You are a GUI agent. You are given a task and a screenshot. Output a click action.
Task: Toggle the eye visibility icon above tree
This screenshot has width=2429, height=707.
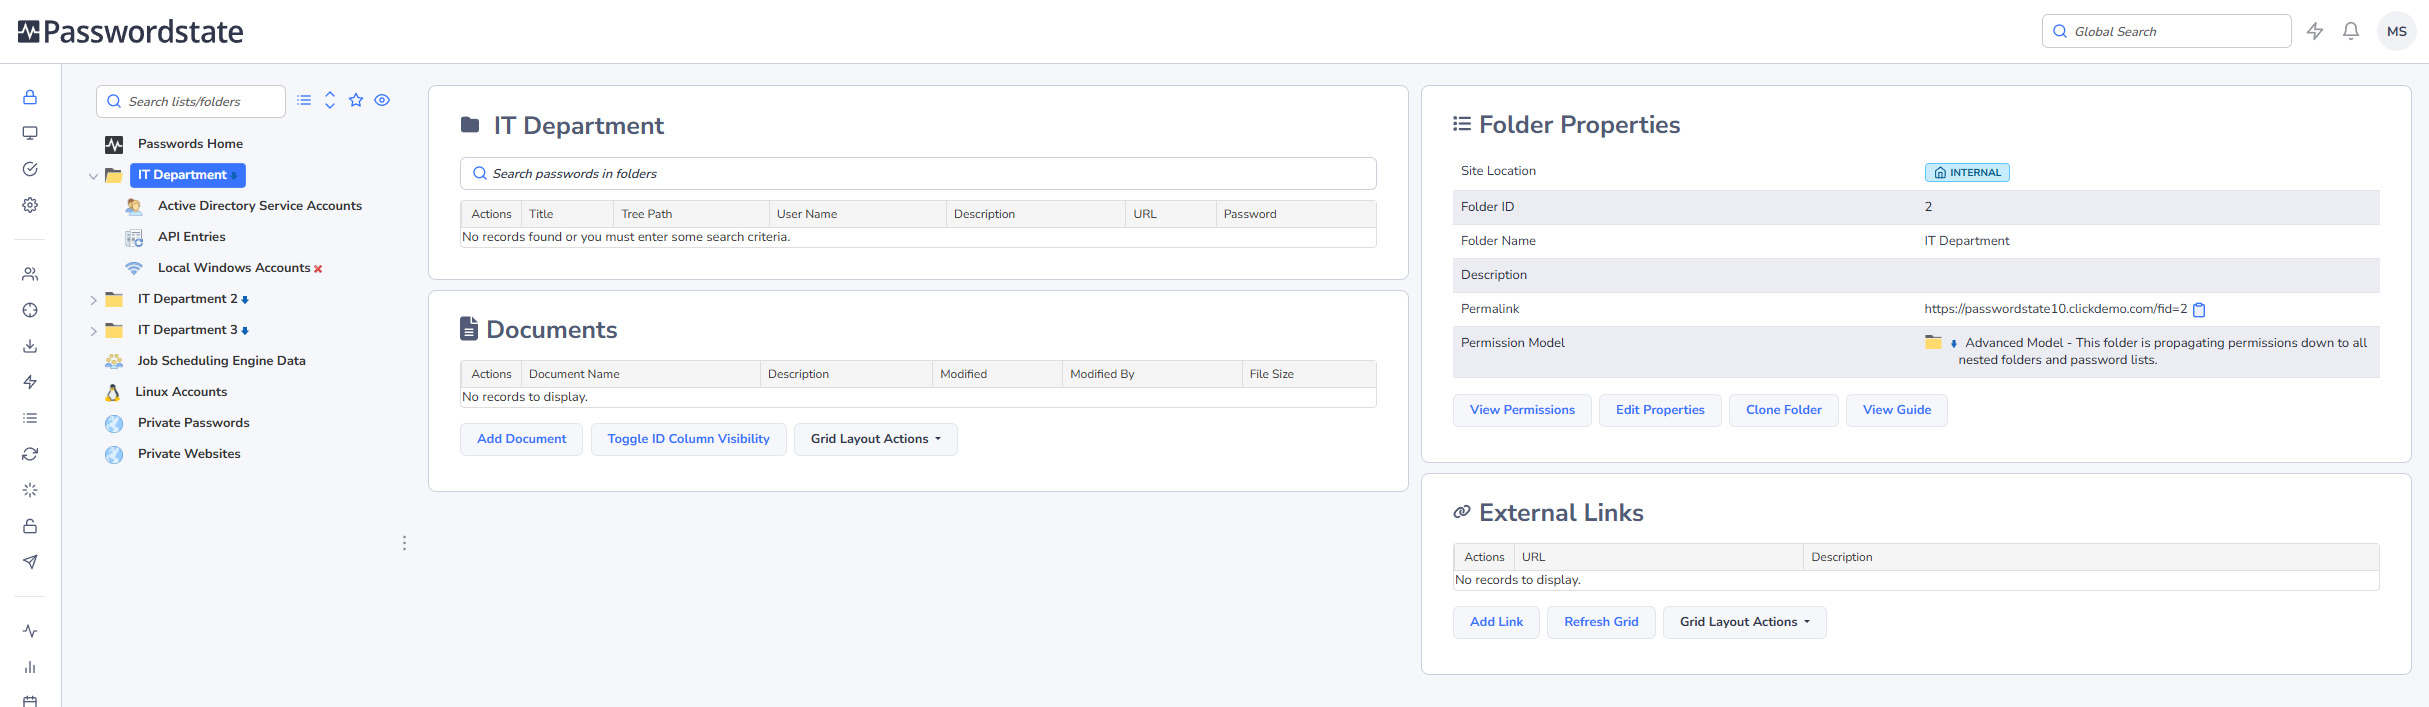(x=382, y=100)
